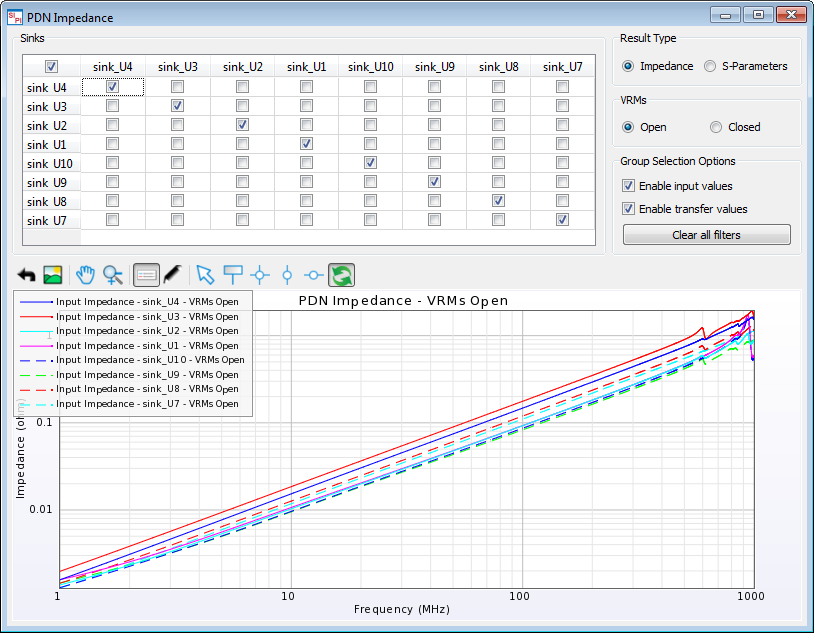Click the horizontal line marker icon
The image size is (814, 633).
coord(314,274)
